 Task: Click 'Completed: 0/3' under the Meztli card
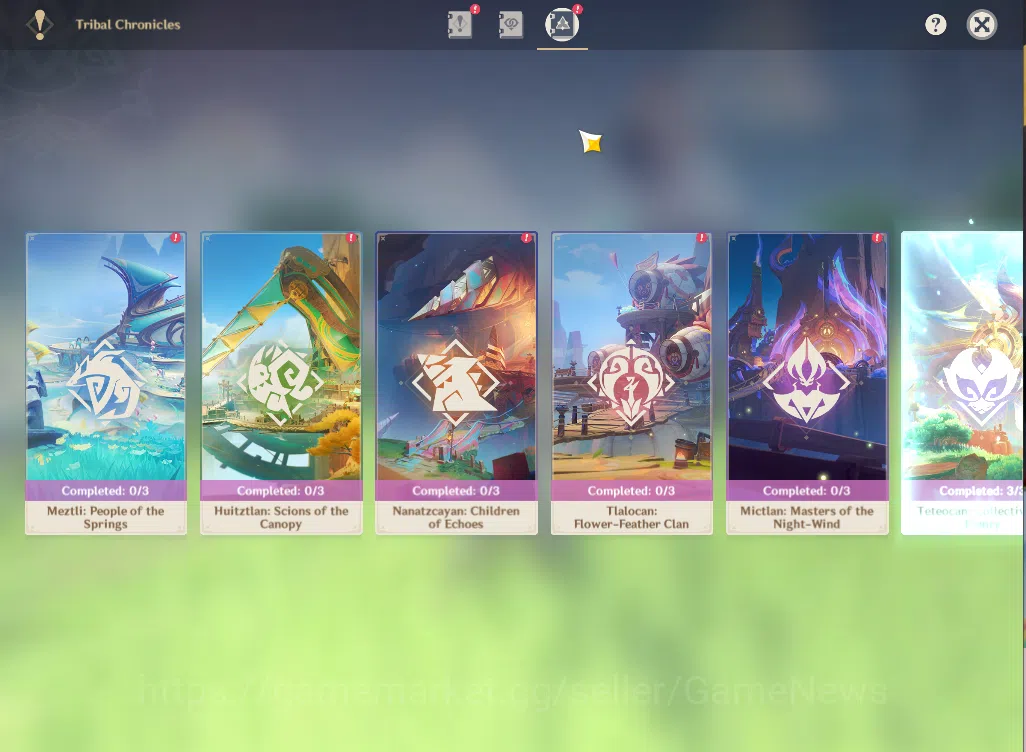pos(105,491)
